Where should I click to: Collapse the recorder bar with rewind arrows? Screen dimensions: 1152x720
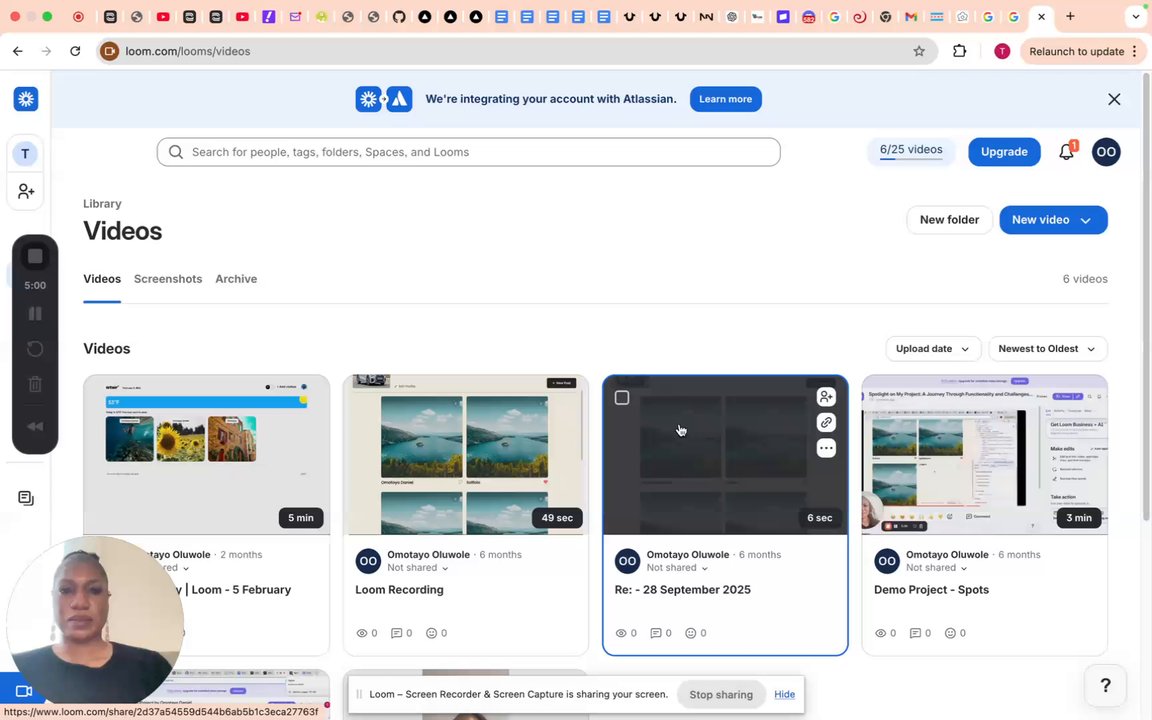(x=35, y=427)
